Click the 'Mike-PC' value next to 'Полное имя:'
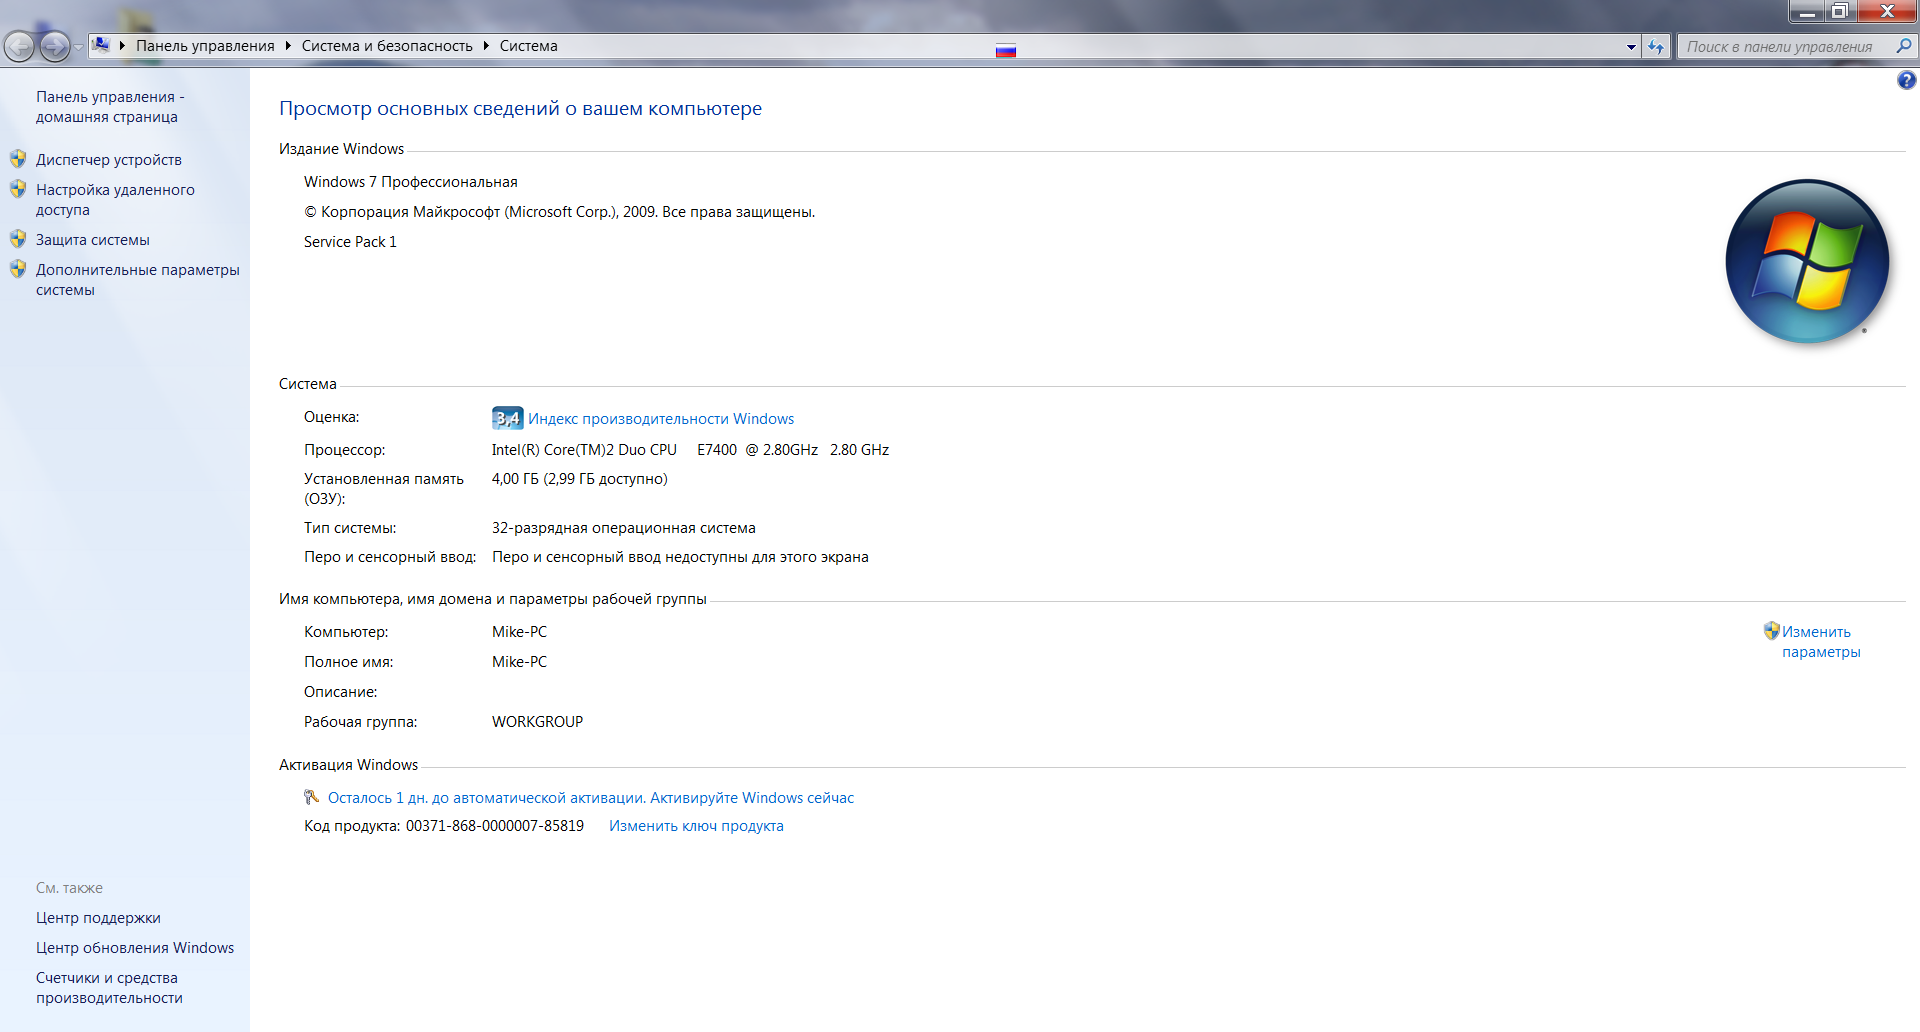Screen dimensions: 1920x1032 tap(520, 662)
